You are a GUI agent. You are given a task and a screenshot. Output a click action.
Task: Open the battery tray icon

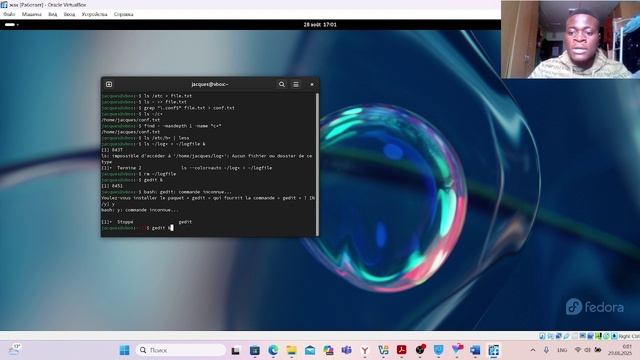coord(598,350)
